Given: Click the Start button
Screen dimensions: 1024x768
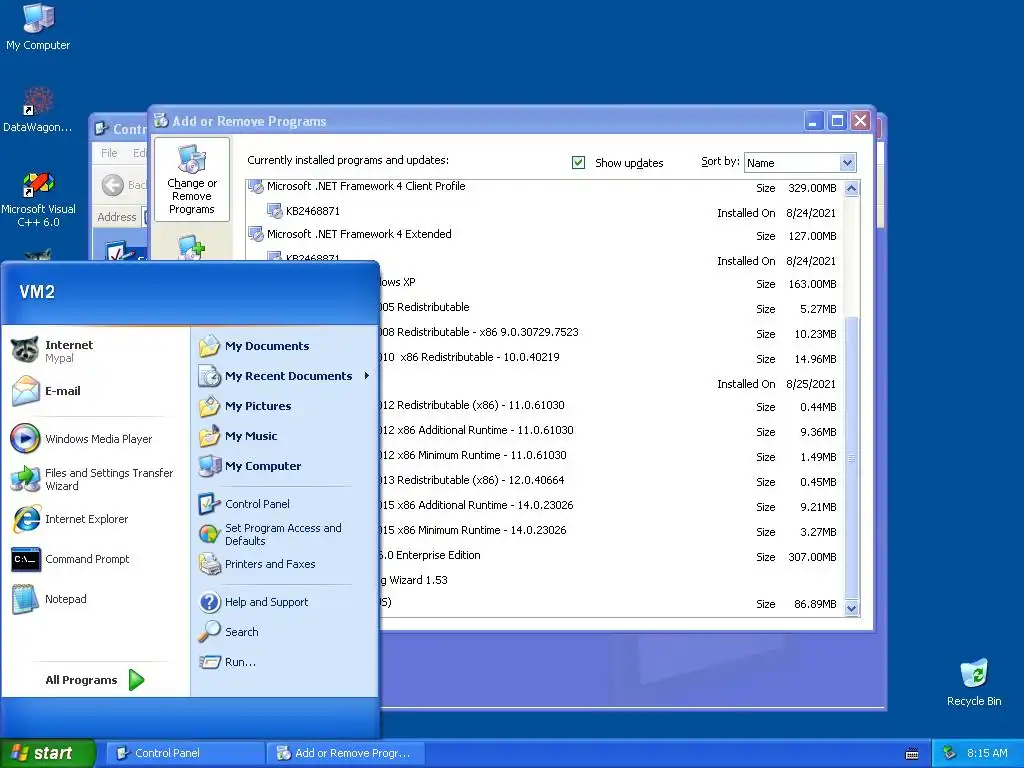Looking at the screenshot, I should (48, 753).
